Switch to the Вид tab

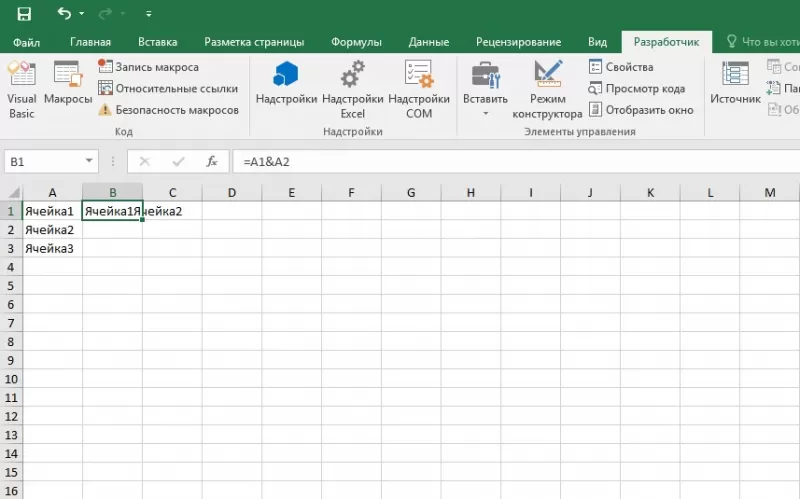coord(597,42)
